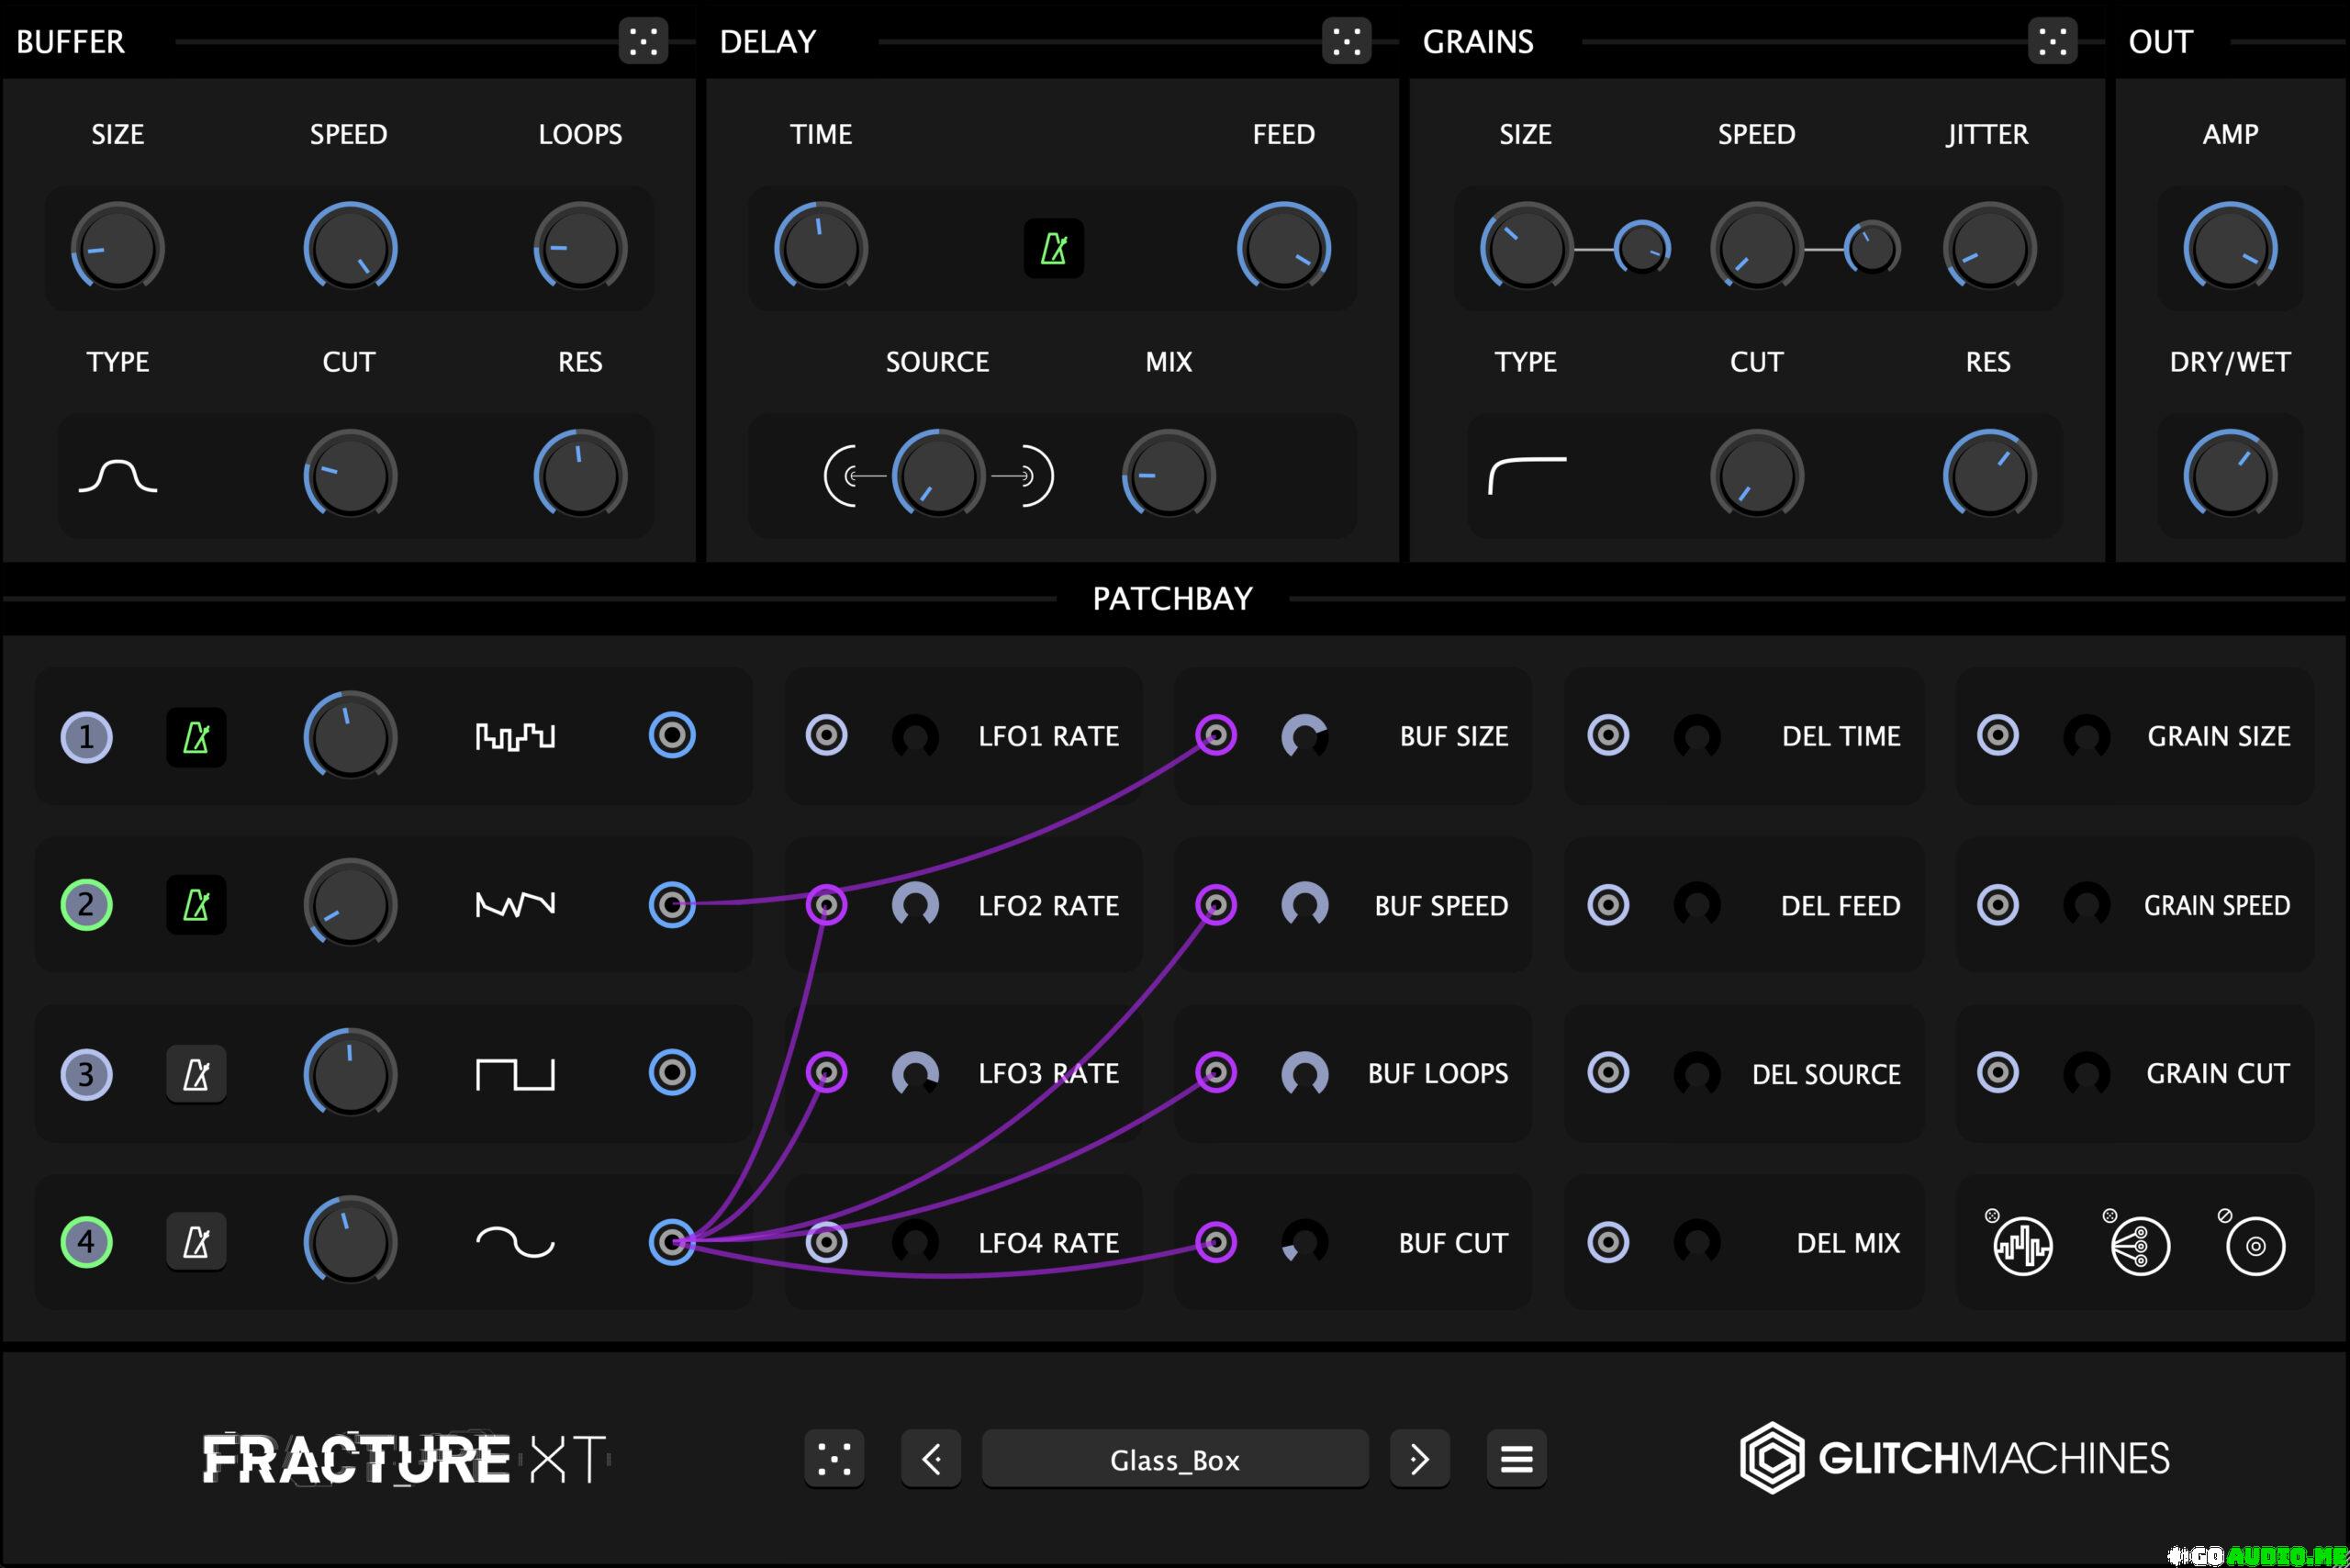This screenshot has width=2350, height=1568.
Task: Change LFO 4 sine waveform shape
Action: (515, 1242)
